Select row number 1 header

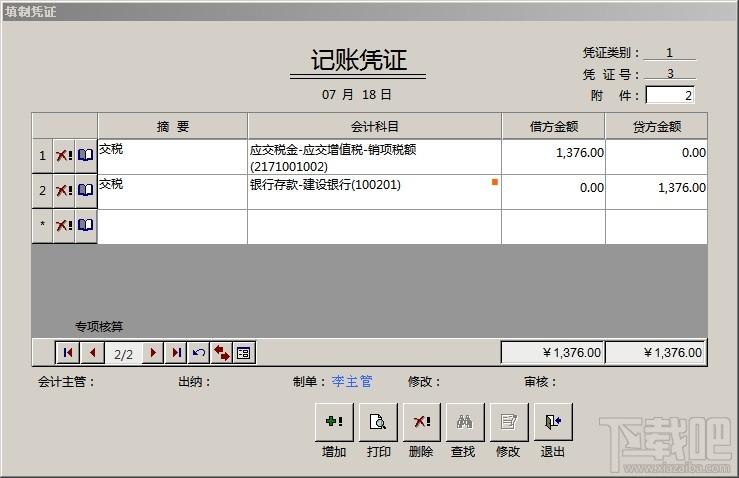(x=42, y=156)
